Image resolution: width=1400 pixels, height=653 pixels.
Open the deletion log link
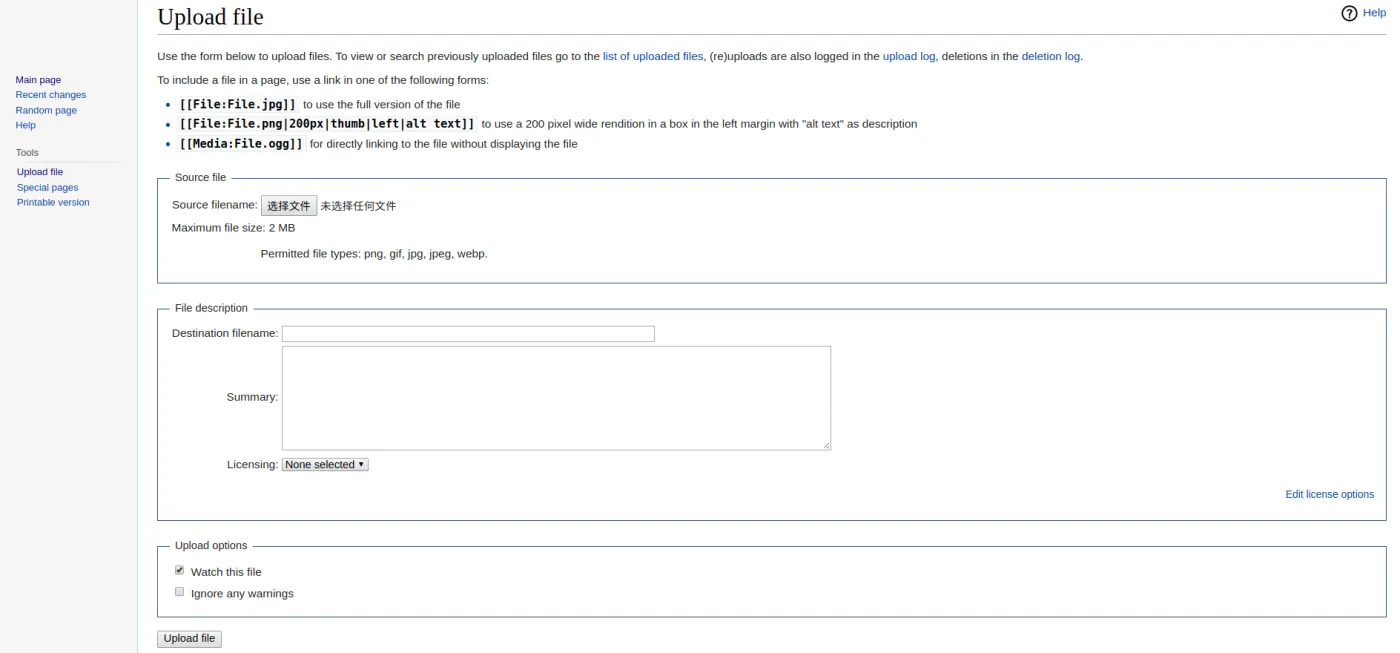(x=1050, y=56)
